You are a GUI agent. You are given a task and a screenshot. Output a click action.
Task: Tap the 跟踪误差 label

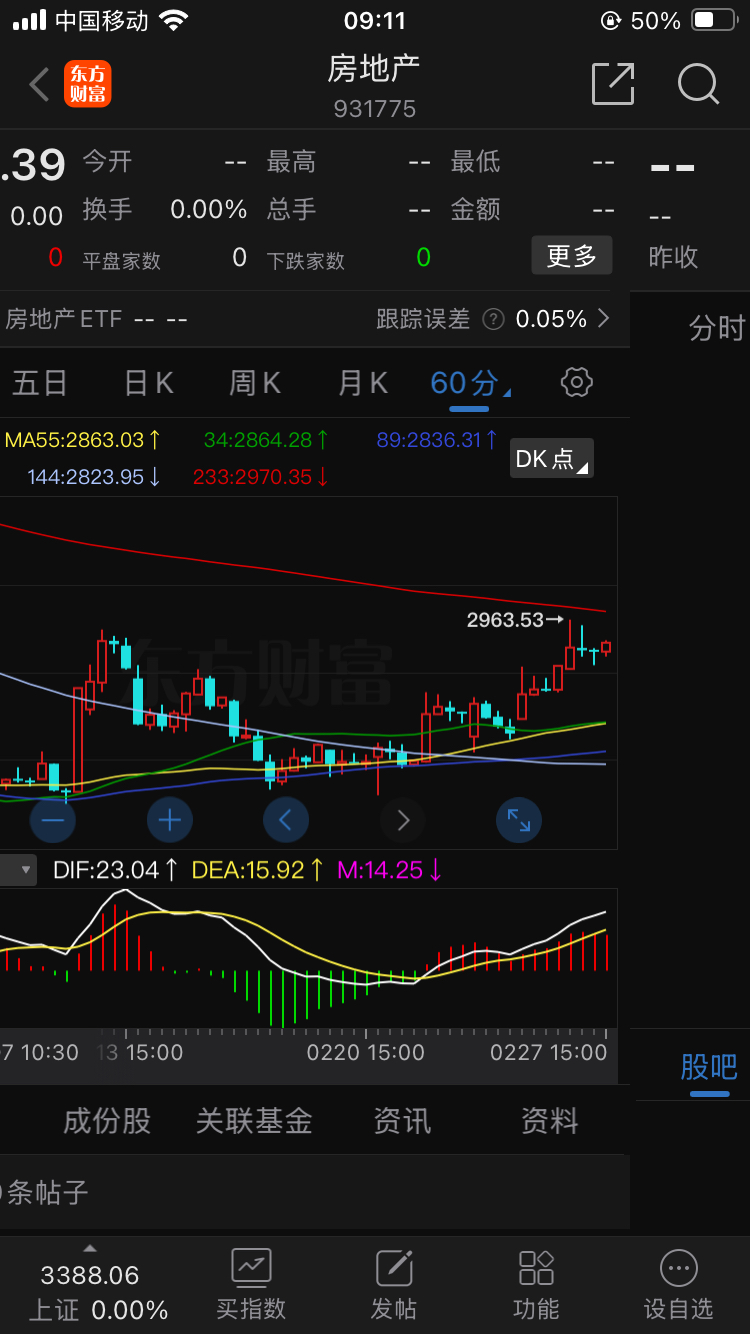click(423, 319)
